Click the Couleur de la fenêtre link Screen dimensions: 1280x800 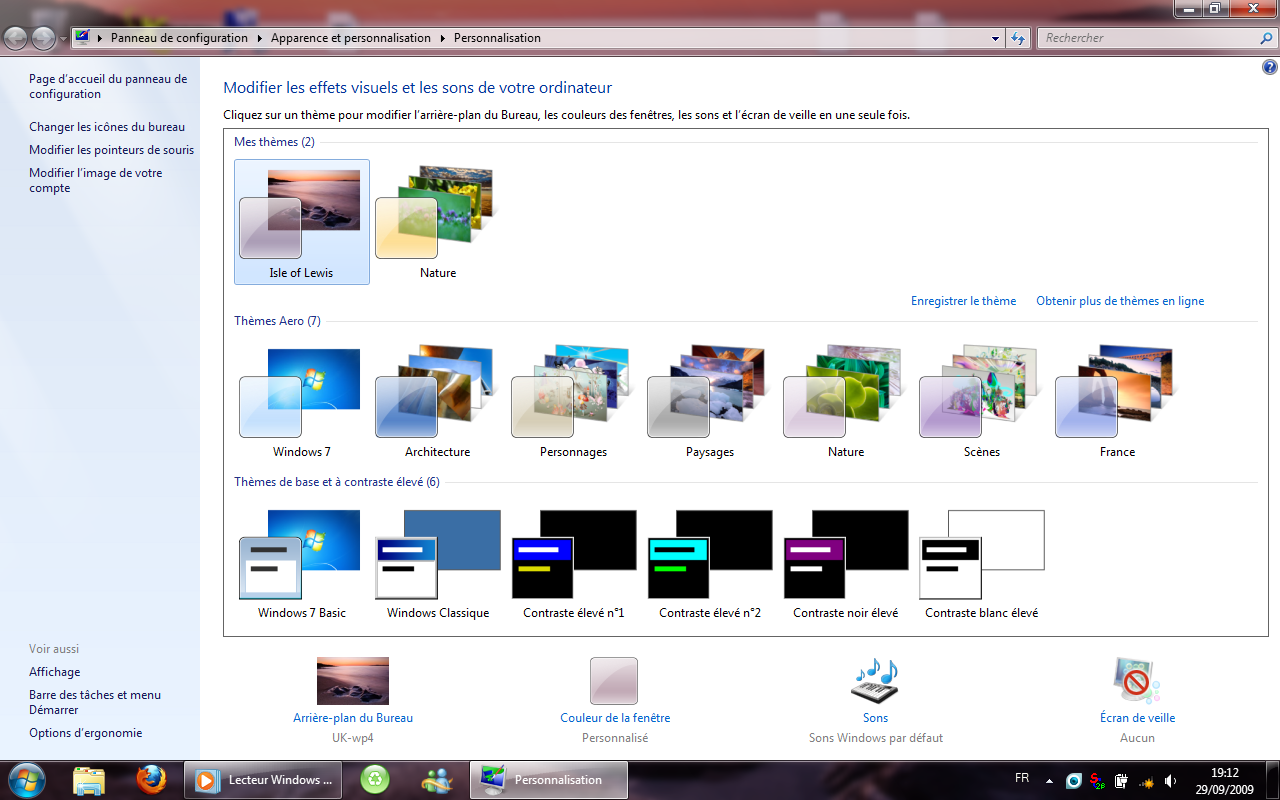click(x=615, y=718)
